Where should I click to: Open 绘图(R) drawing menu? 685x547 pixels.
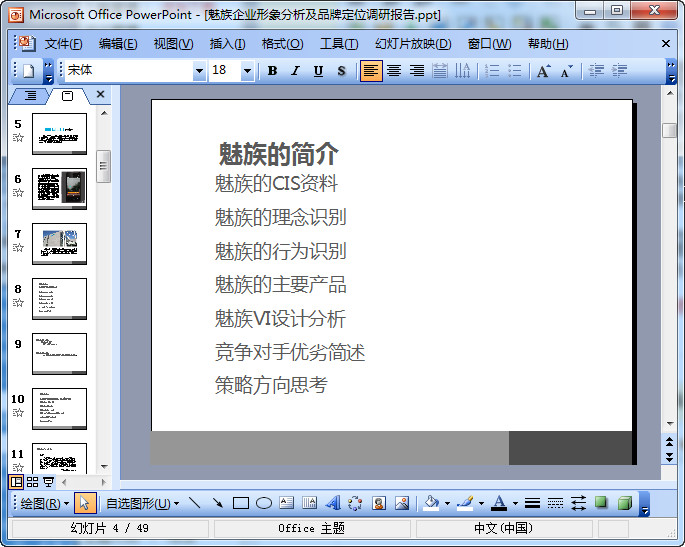click(x=45, y=504)
